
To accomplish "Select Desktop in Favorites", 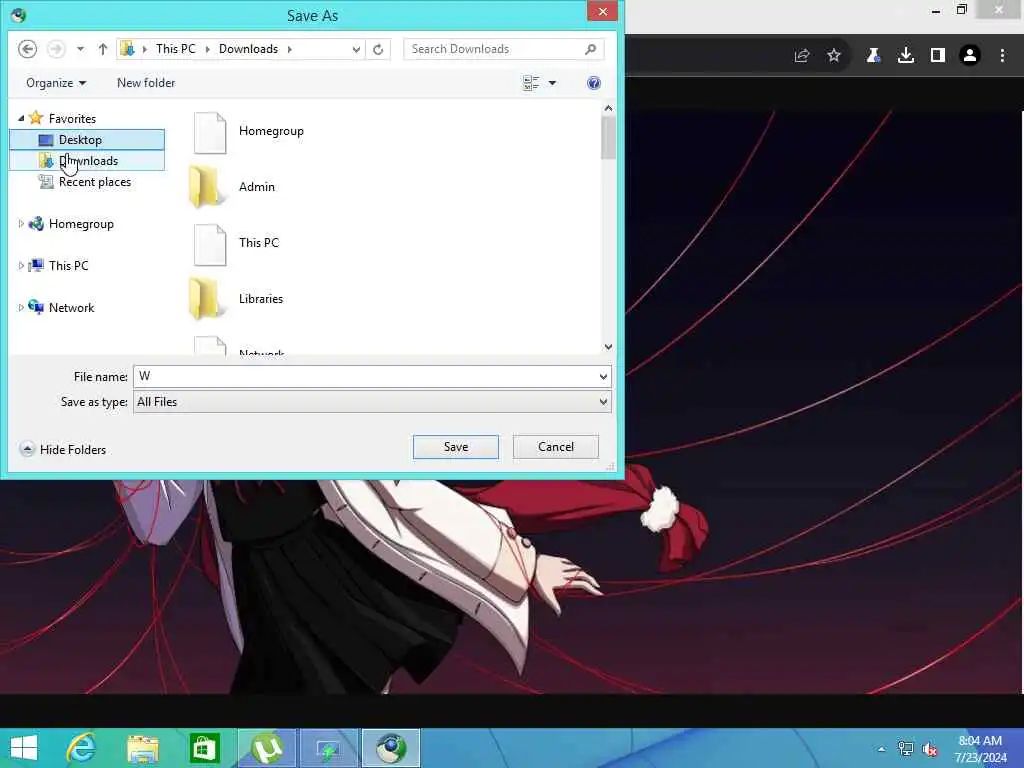I will click(87, 140).
